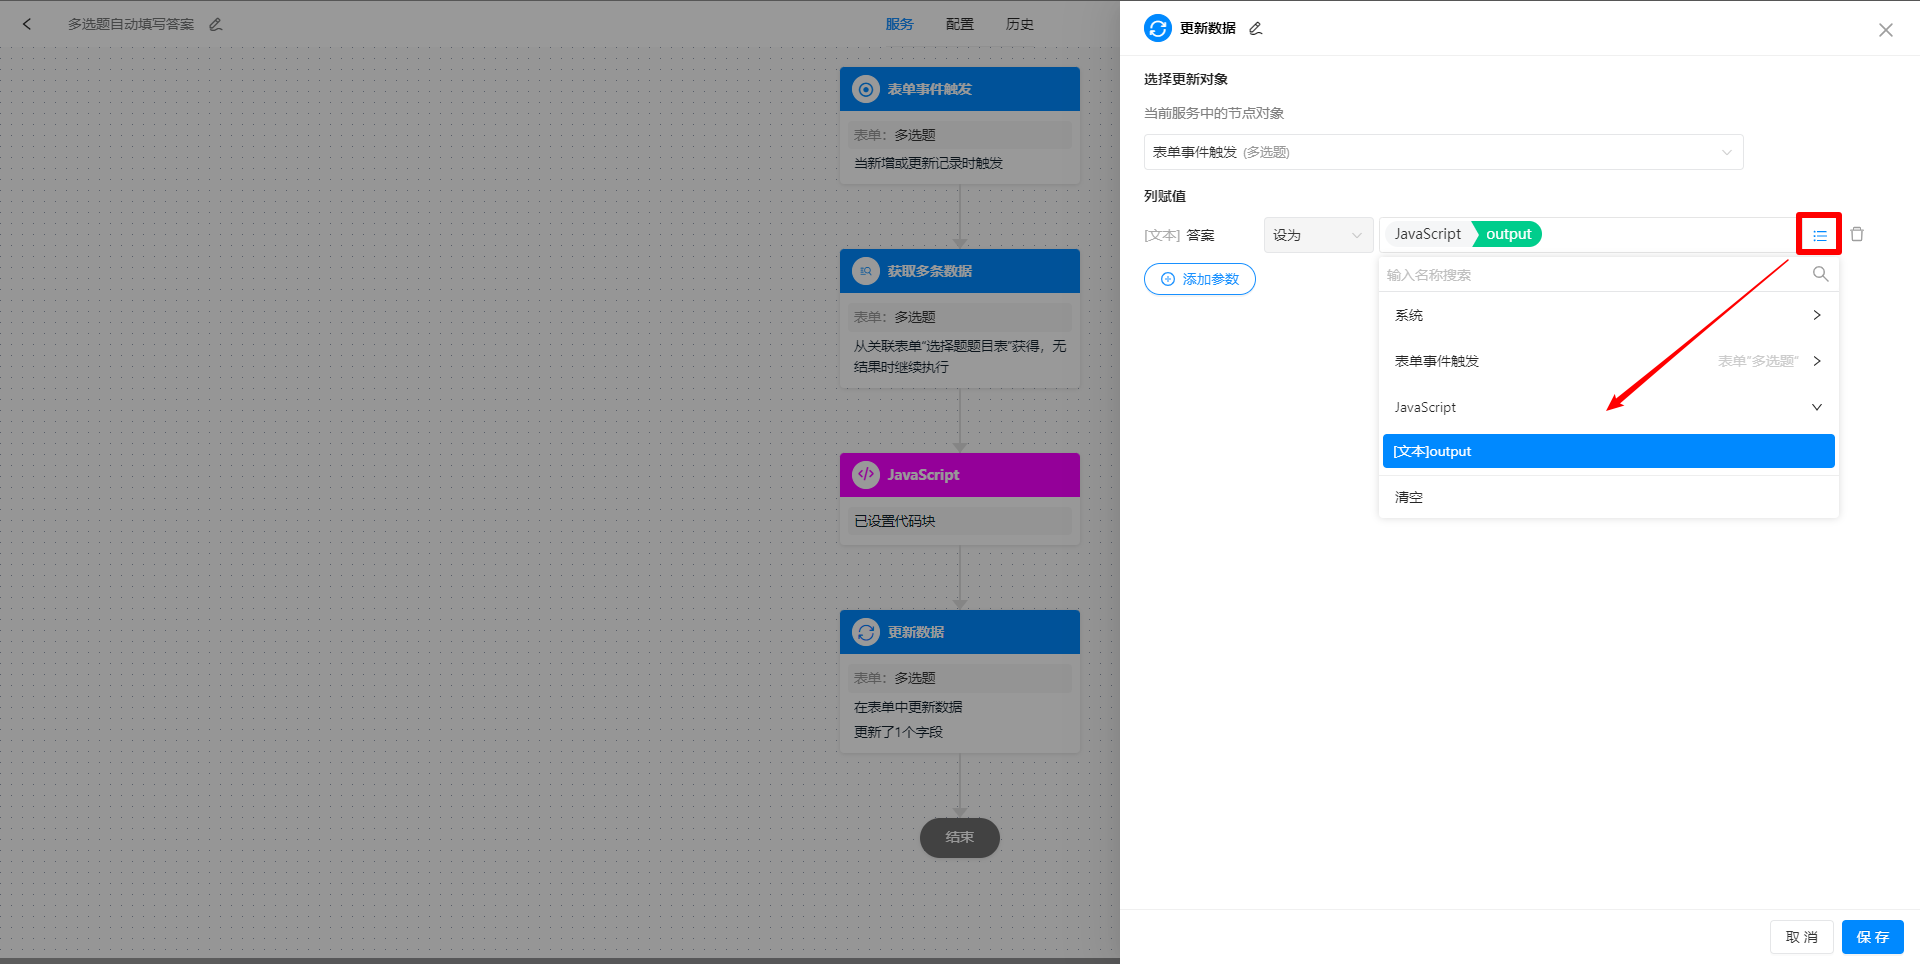Viewport: 1920px width, 964px height.
Task: Expand the 系统 parameter group
Action: (x=1606, y=315)
